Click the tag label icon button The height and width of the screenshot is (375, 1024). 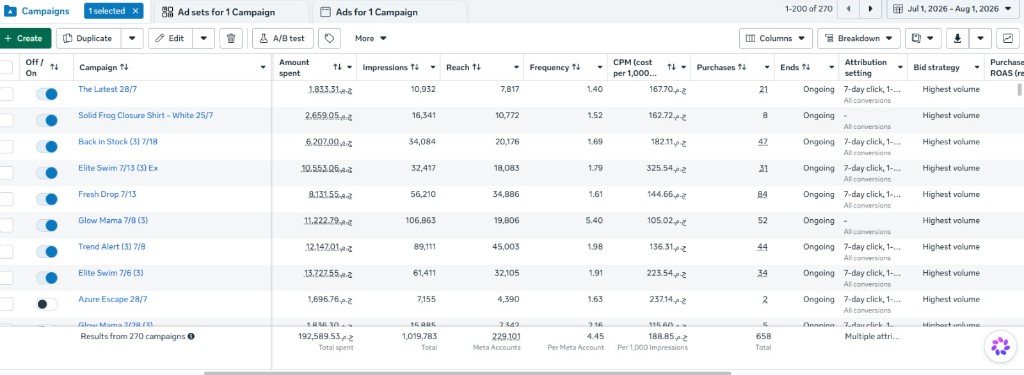tap(329, 39)
